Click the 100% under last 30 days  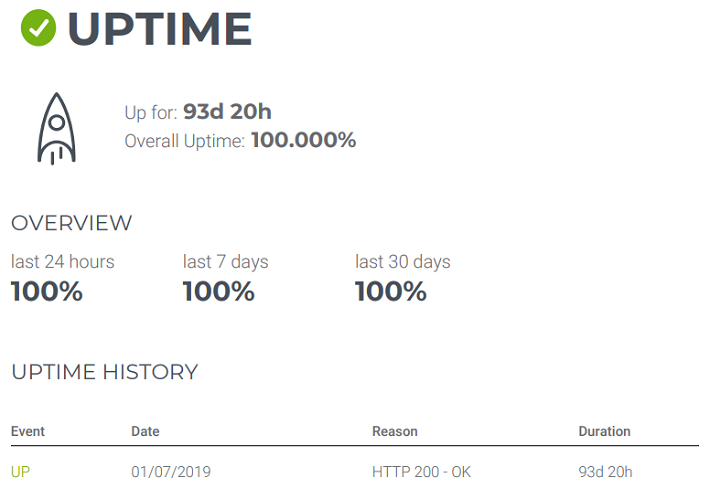391,291
